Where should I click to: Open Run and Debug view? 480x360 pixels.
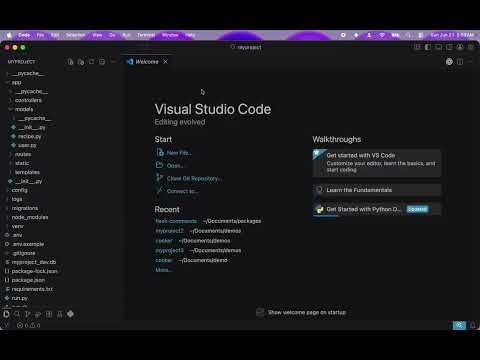(38, 314)
